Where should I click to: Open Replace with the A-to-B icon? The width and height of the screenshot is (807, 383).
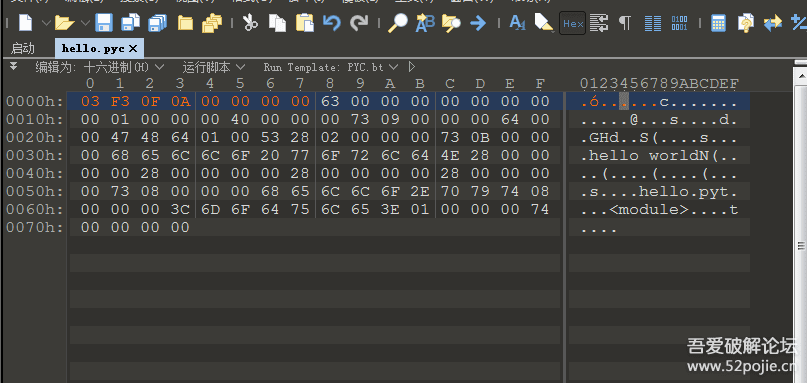tap(425, 23)
